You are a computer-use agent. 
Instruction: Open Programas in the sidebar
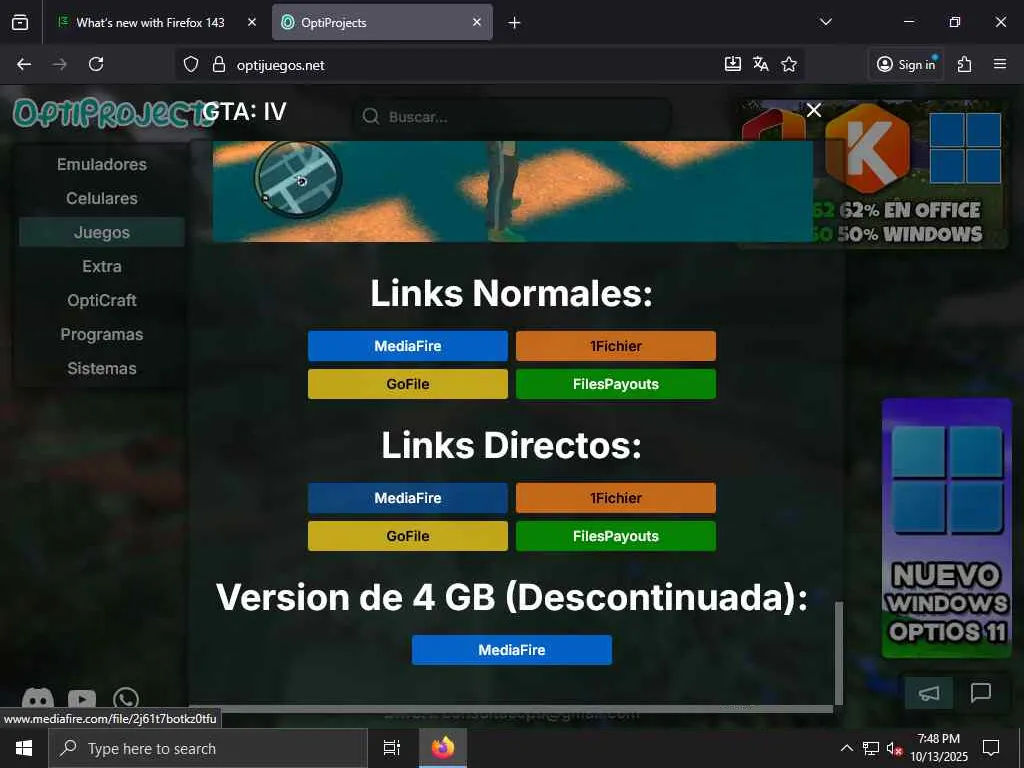tap(102, 334)
